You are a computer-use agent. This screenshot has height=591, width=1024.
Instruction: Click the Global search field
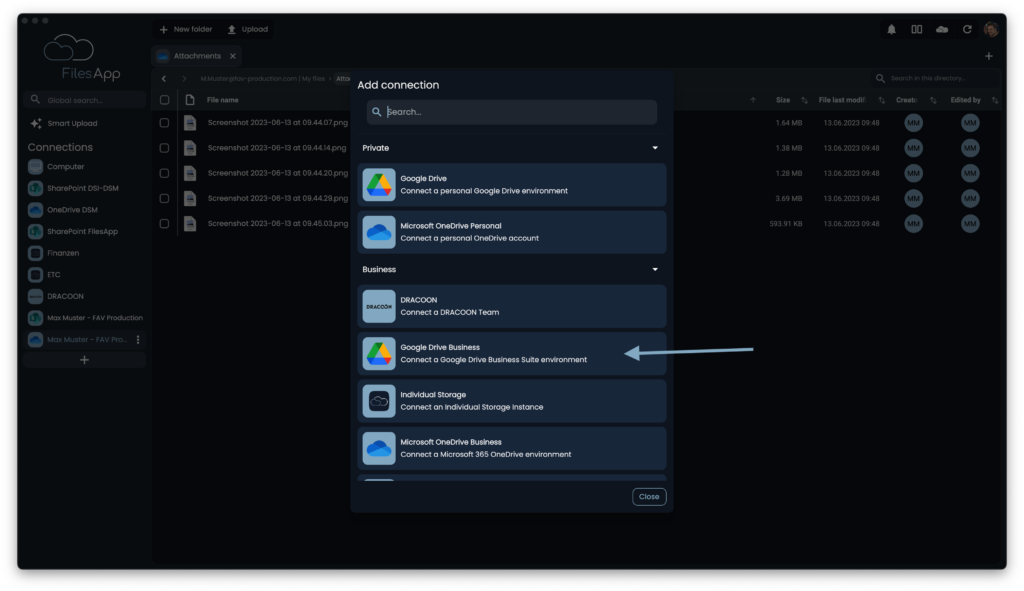click(84, 100)
